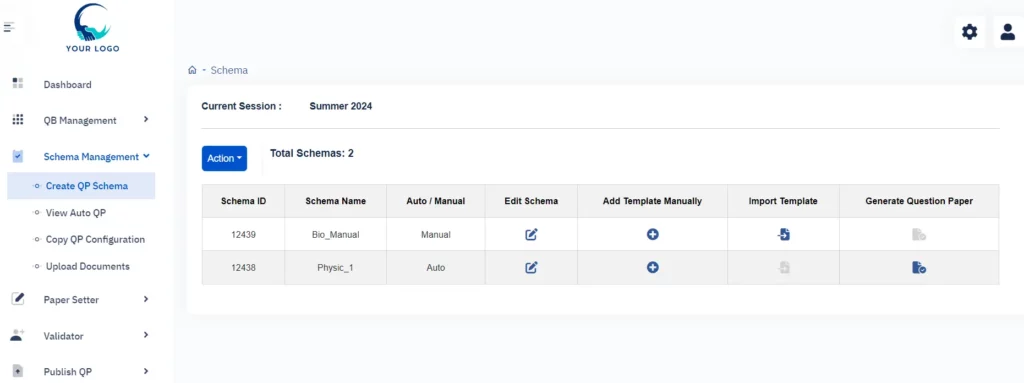Edit schema for Bio_Manual row
The height and width of the screenshot is (383, 1024).
532,234
